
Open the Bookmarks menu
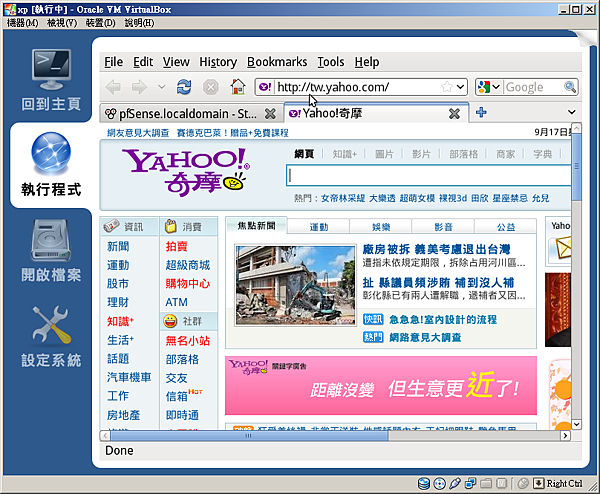tap(277, 62)
